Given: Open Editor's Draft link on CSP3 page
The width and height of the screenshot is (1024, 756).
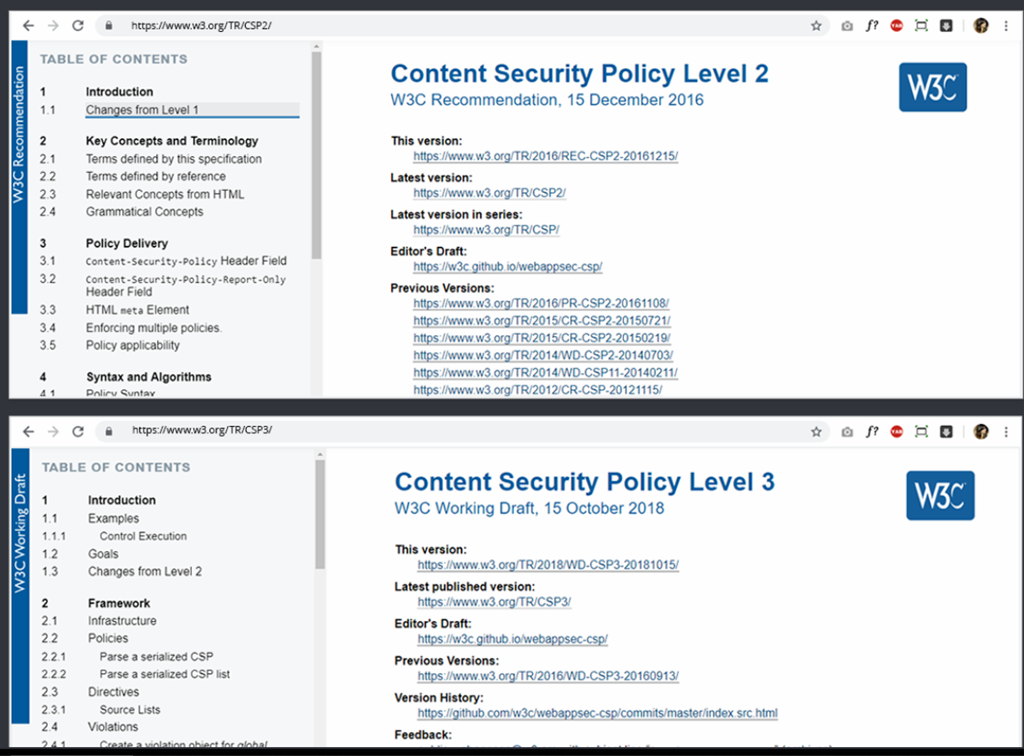Looking at the screenshot, I should pos(513,639).
